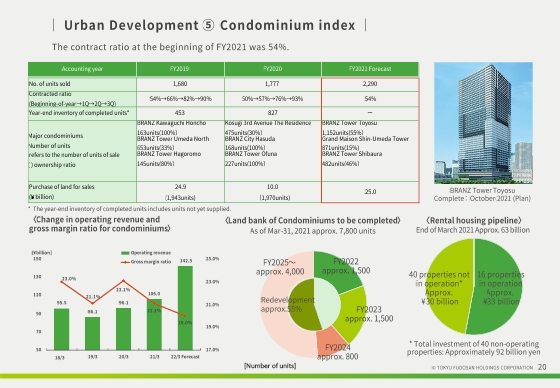
Task: Click the 'FY2023 approx. 1,500' donut label
Action: tap(369, 314)
